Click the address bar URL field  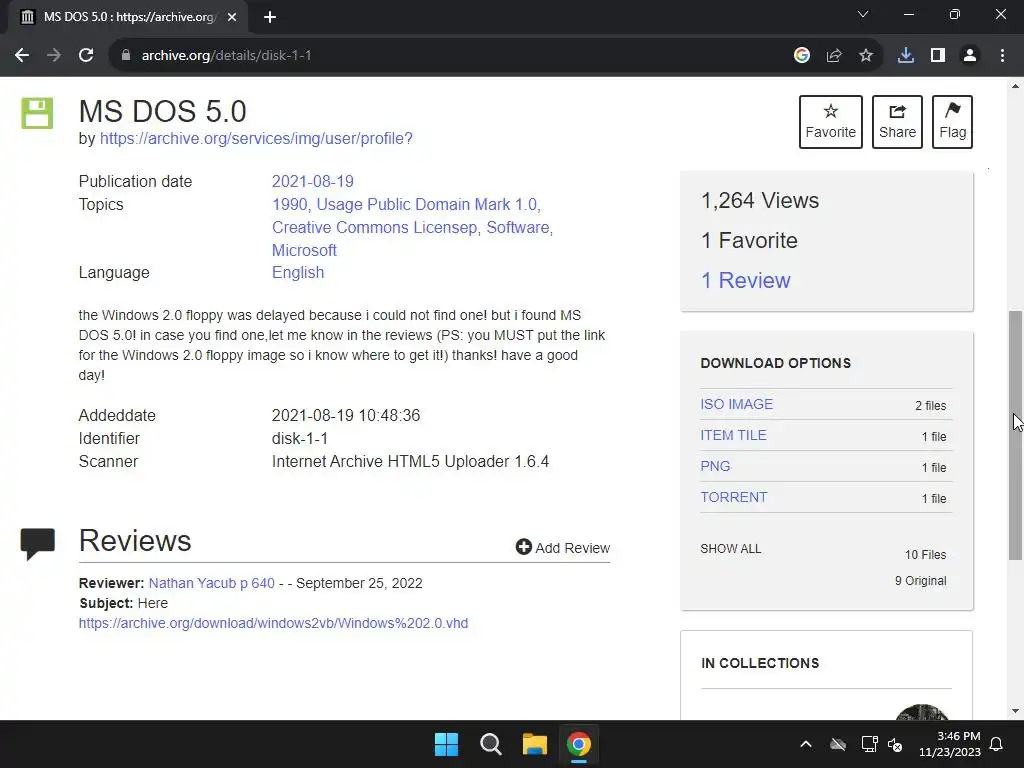coord(451,56)
